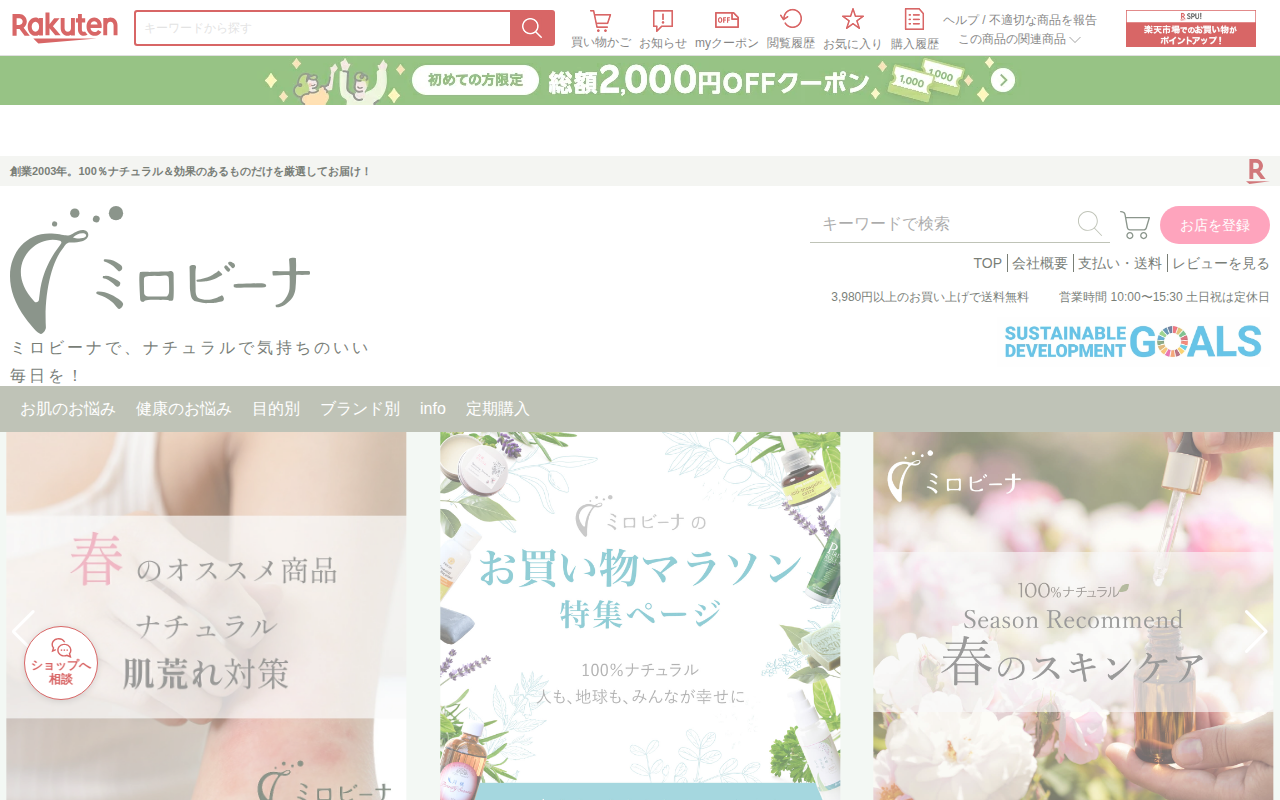This screenshot has width=1280, height=800.
Task: Click the Sustainable Development Goals logo
Action: [1133, 342]
